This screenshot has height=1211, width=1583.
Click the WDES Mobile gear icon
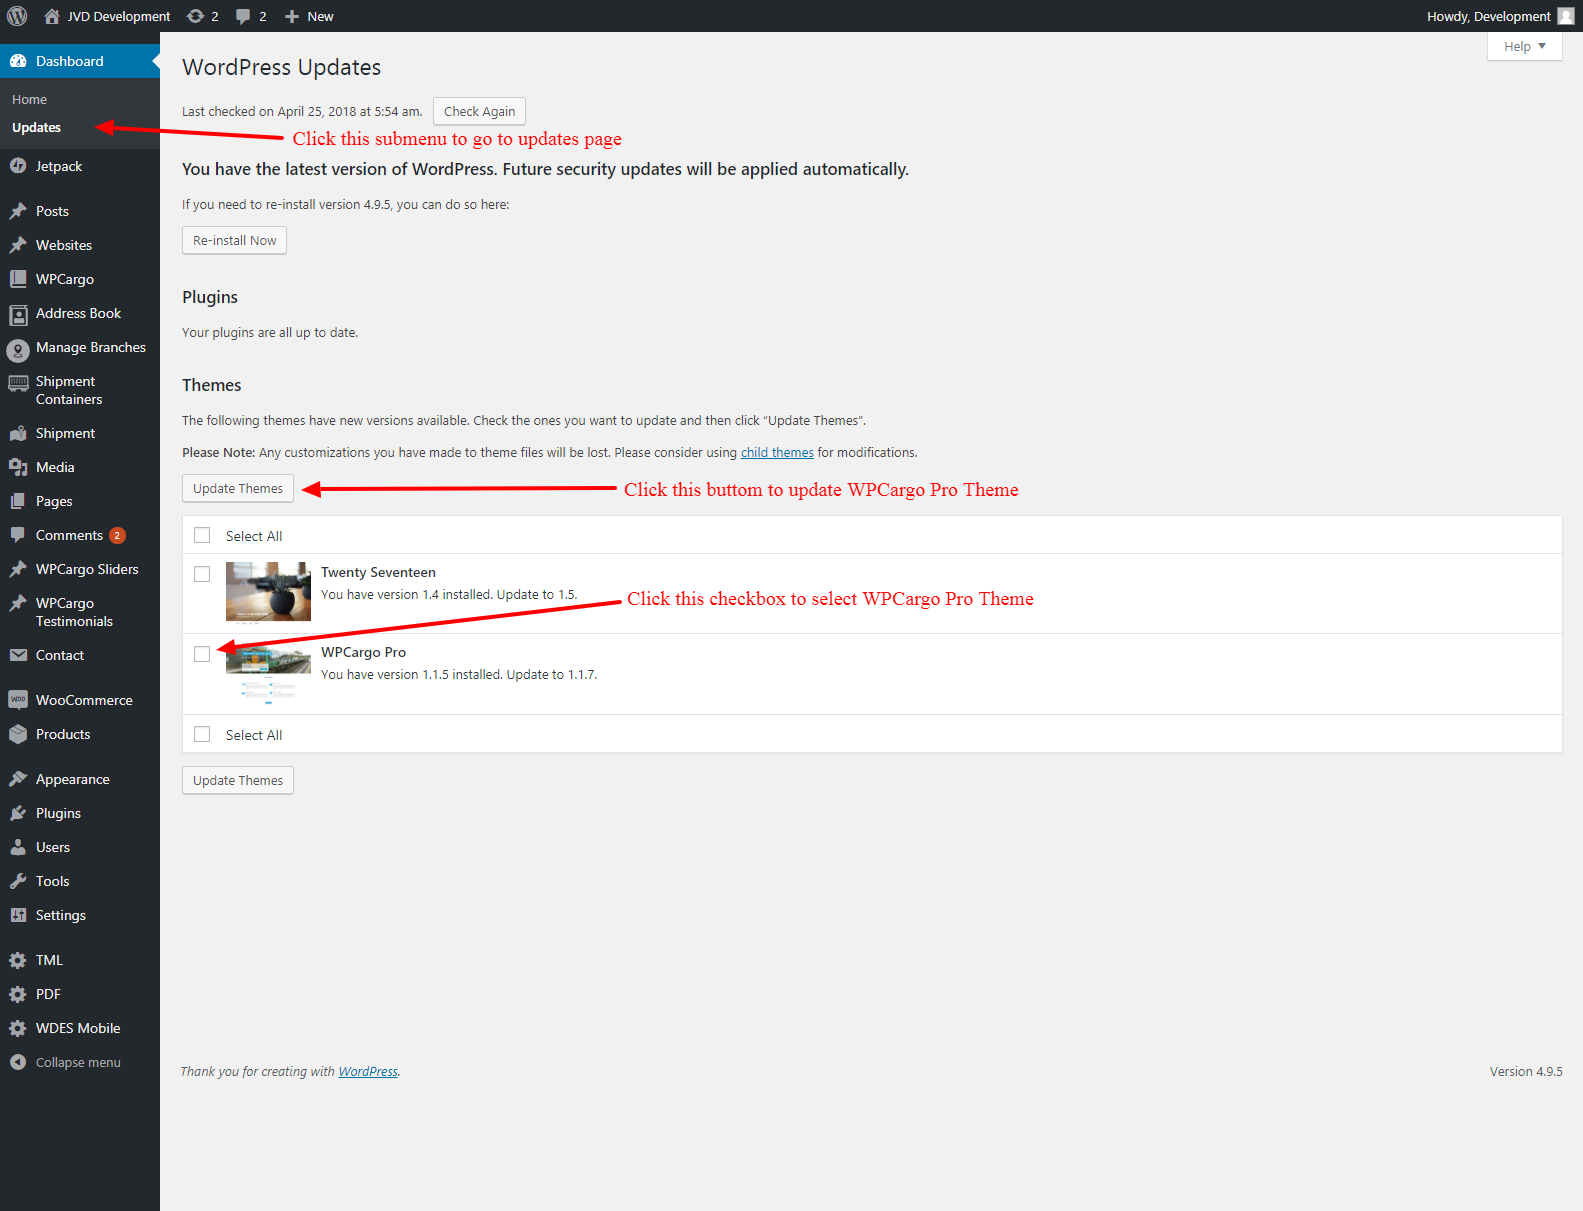point(18,1028)
